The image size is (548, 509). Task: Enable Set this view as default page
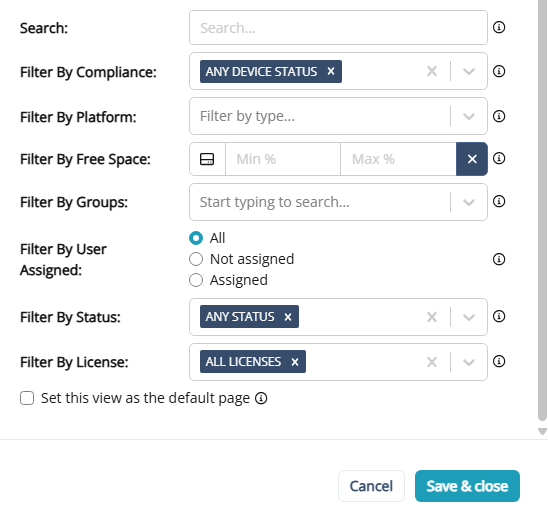[x=27, y=398]
